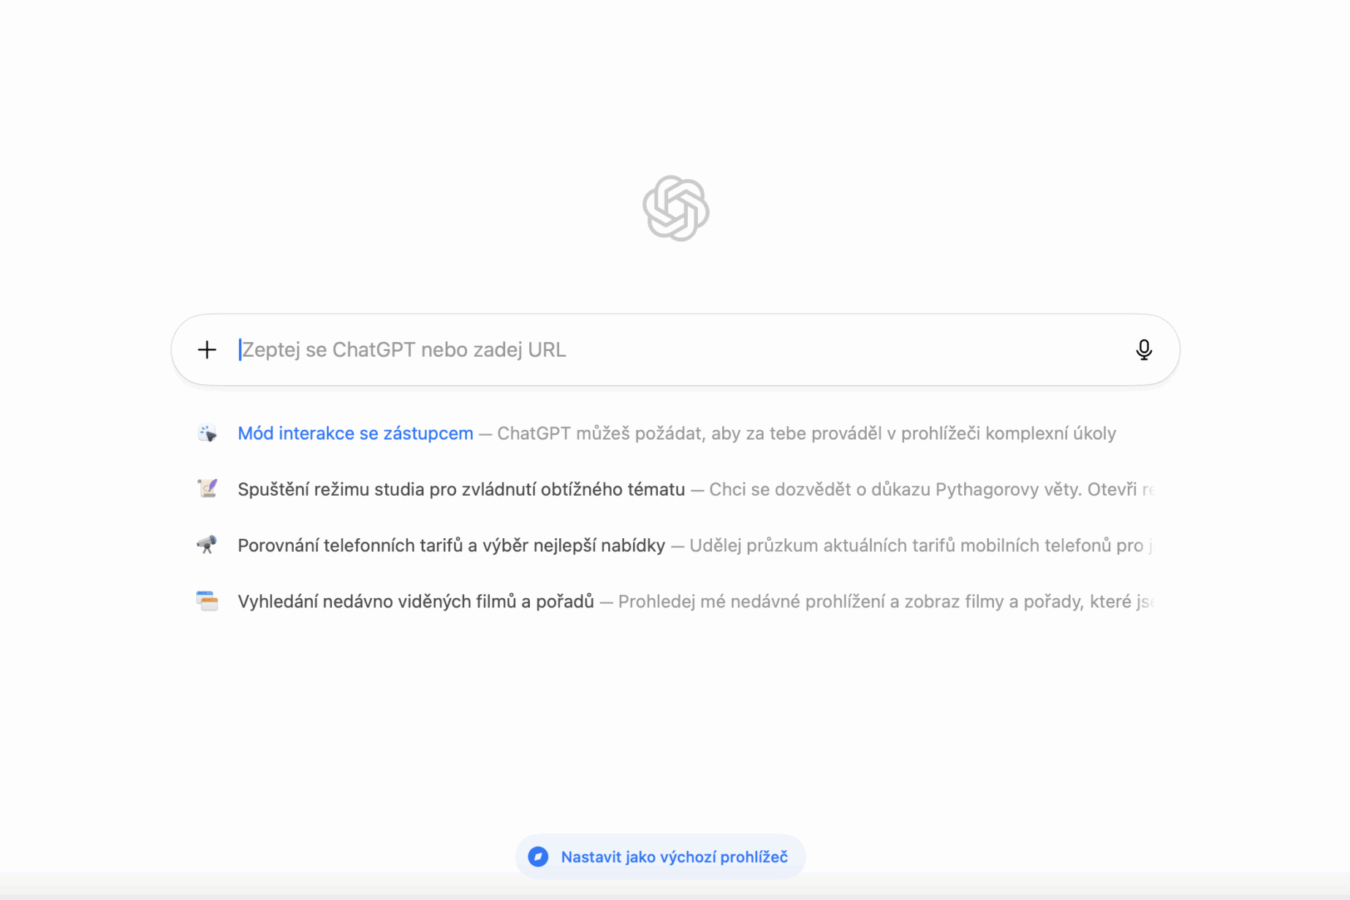Open "Mód interakce se zástupcem" suggestion

(355, 433)
